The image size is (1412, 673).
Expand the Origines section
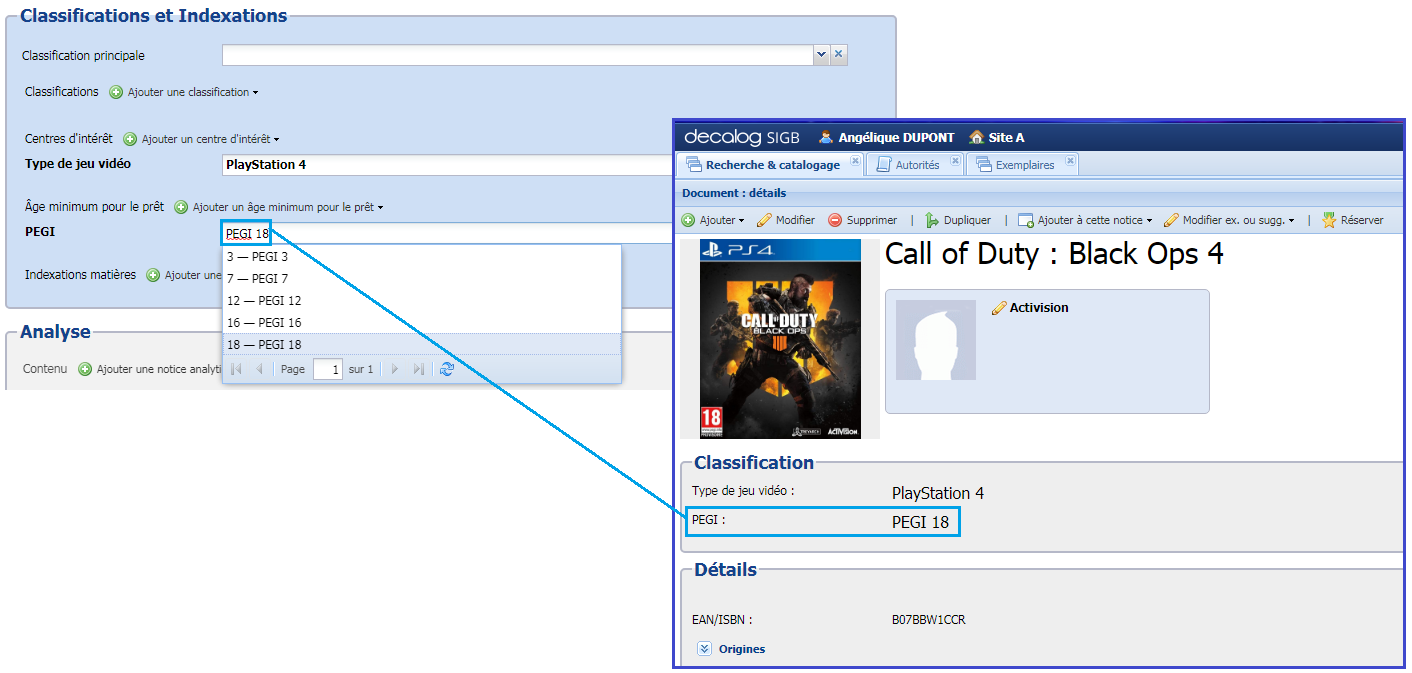pyautogui.click(x=704, y=649)
